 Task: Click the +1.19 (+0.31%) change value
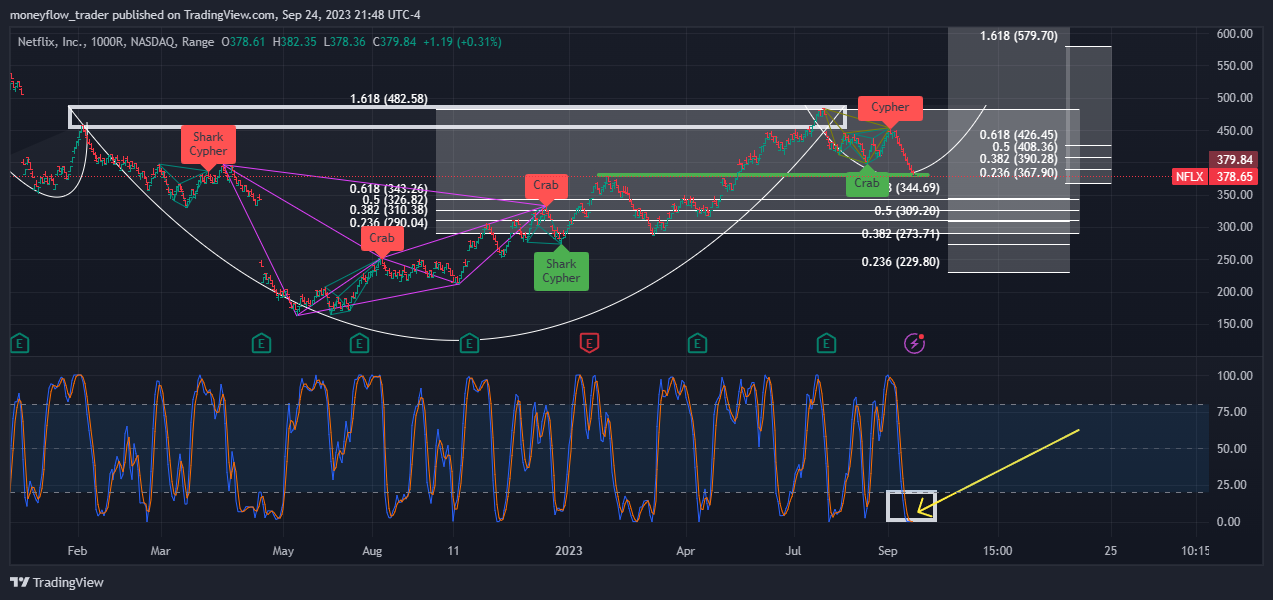click(x=462, y=42)
